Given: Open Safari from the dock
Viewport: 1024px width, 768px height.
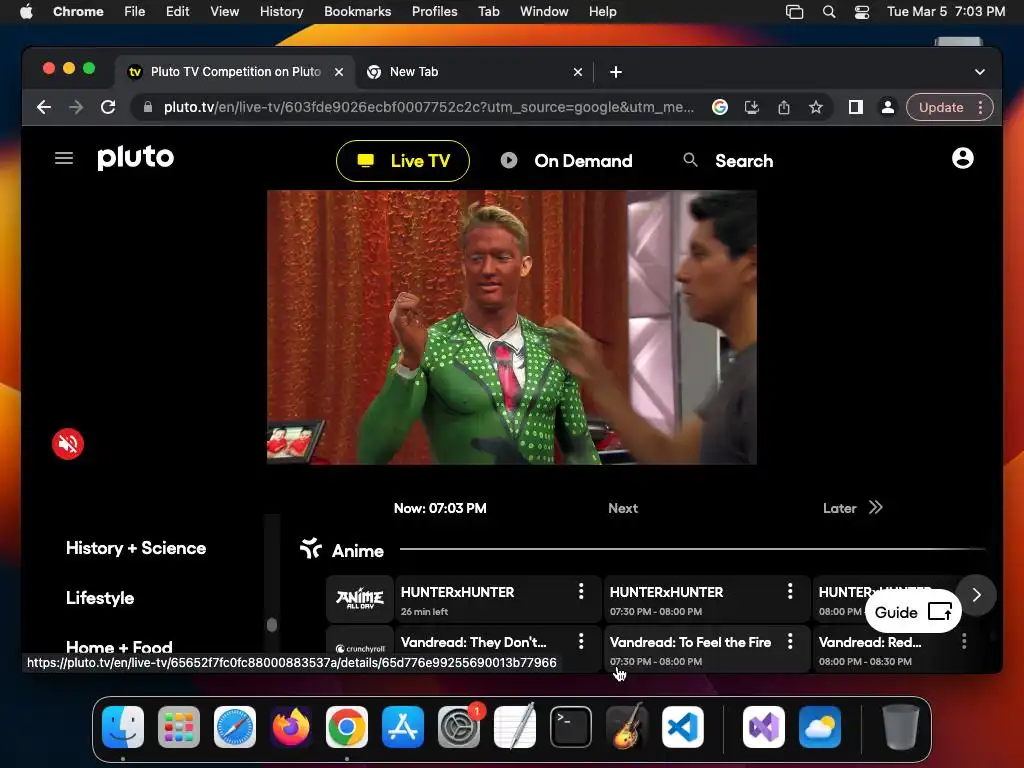Looking at the screenshot, I should (x=235, y=727).
